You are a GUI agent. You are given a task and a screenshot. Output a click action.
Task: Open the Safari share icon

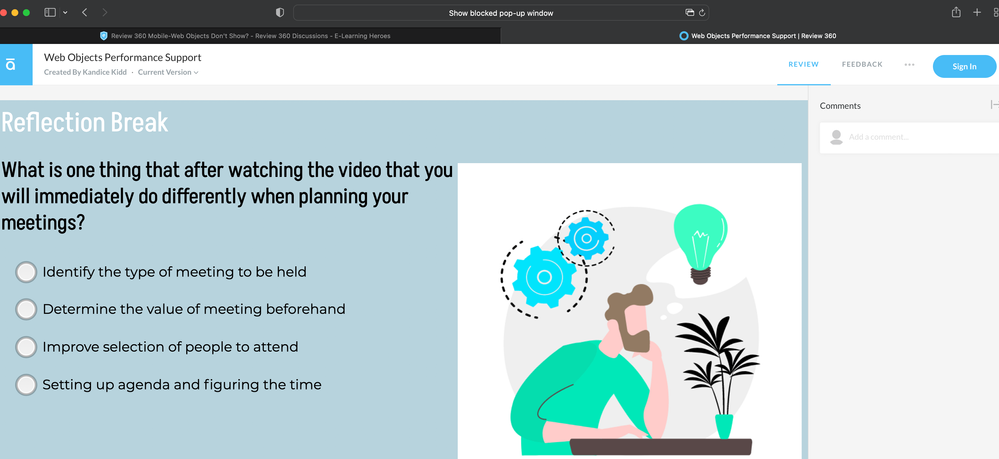(x=956, y=12)
